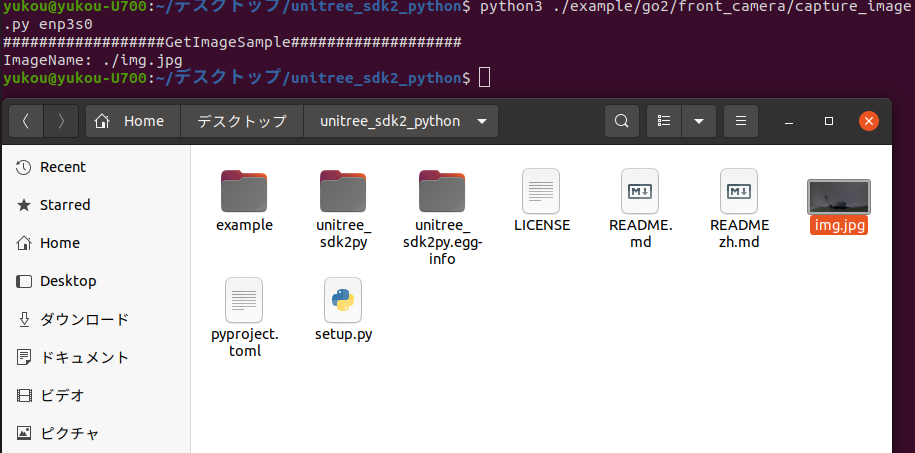Click Home in the path bar

click(133, 121)
